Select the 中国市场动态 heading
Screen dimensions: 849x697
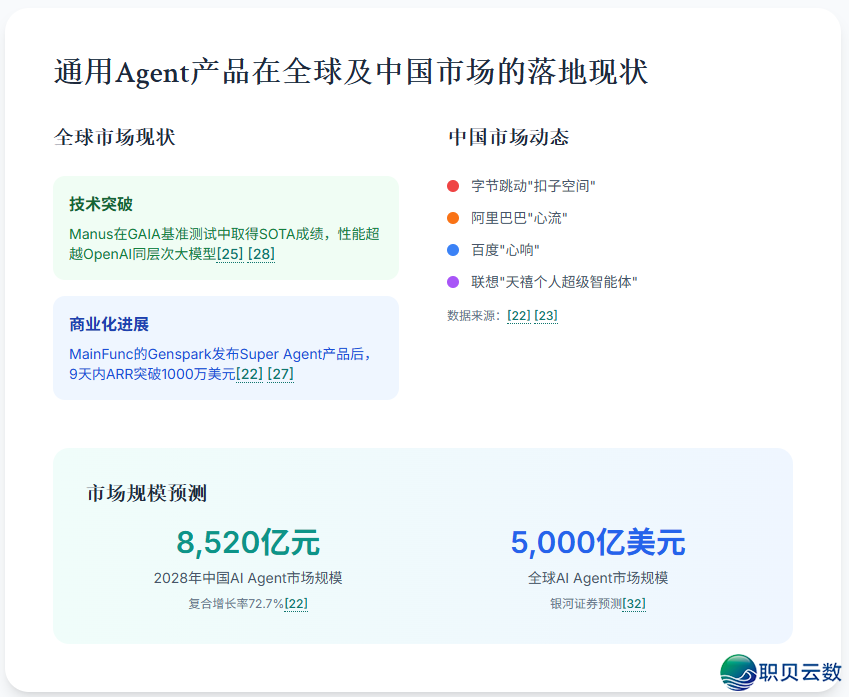coord(509,137)
